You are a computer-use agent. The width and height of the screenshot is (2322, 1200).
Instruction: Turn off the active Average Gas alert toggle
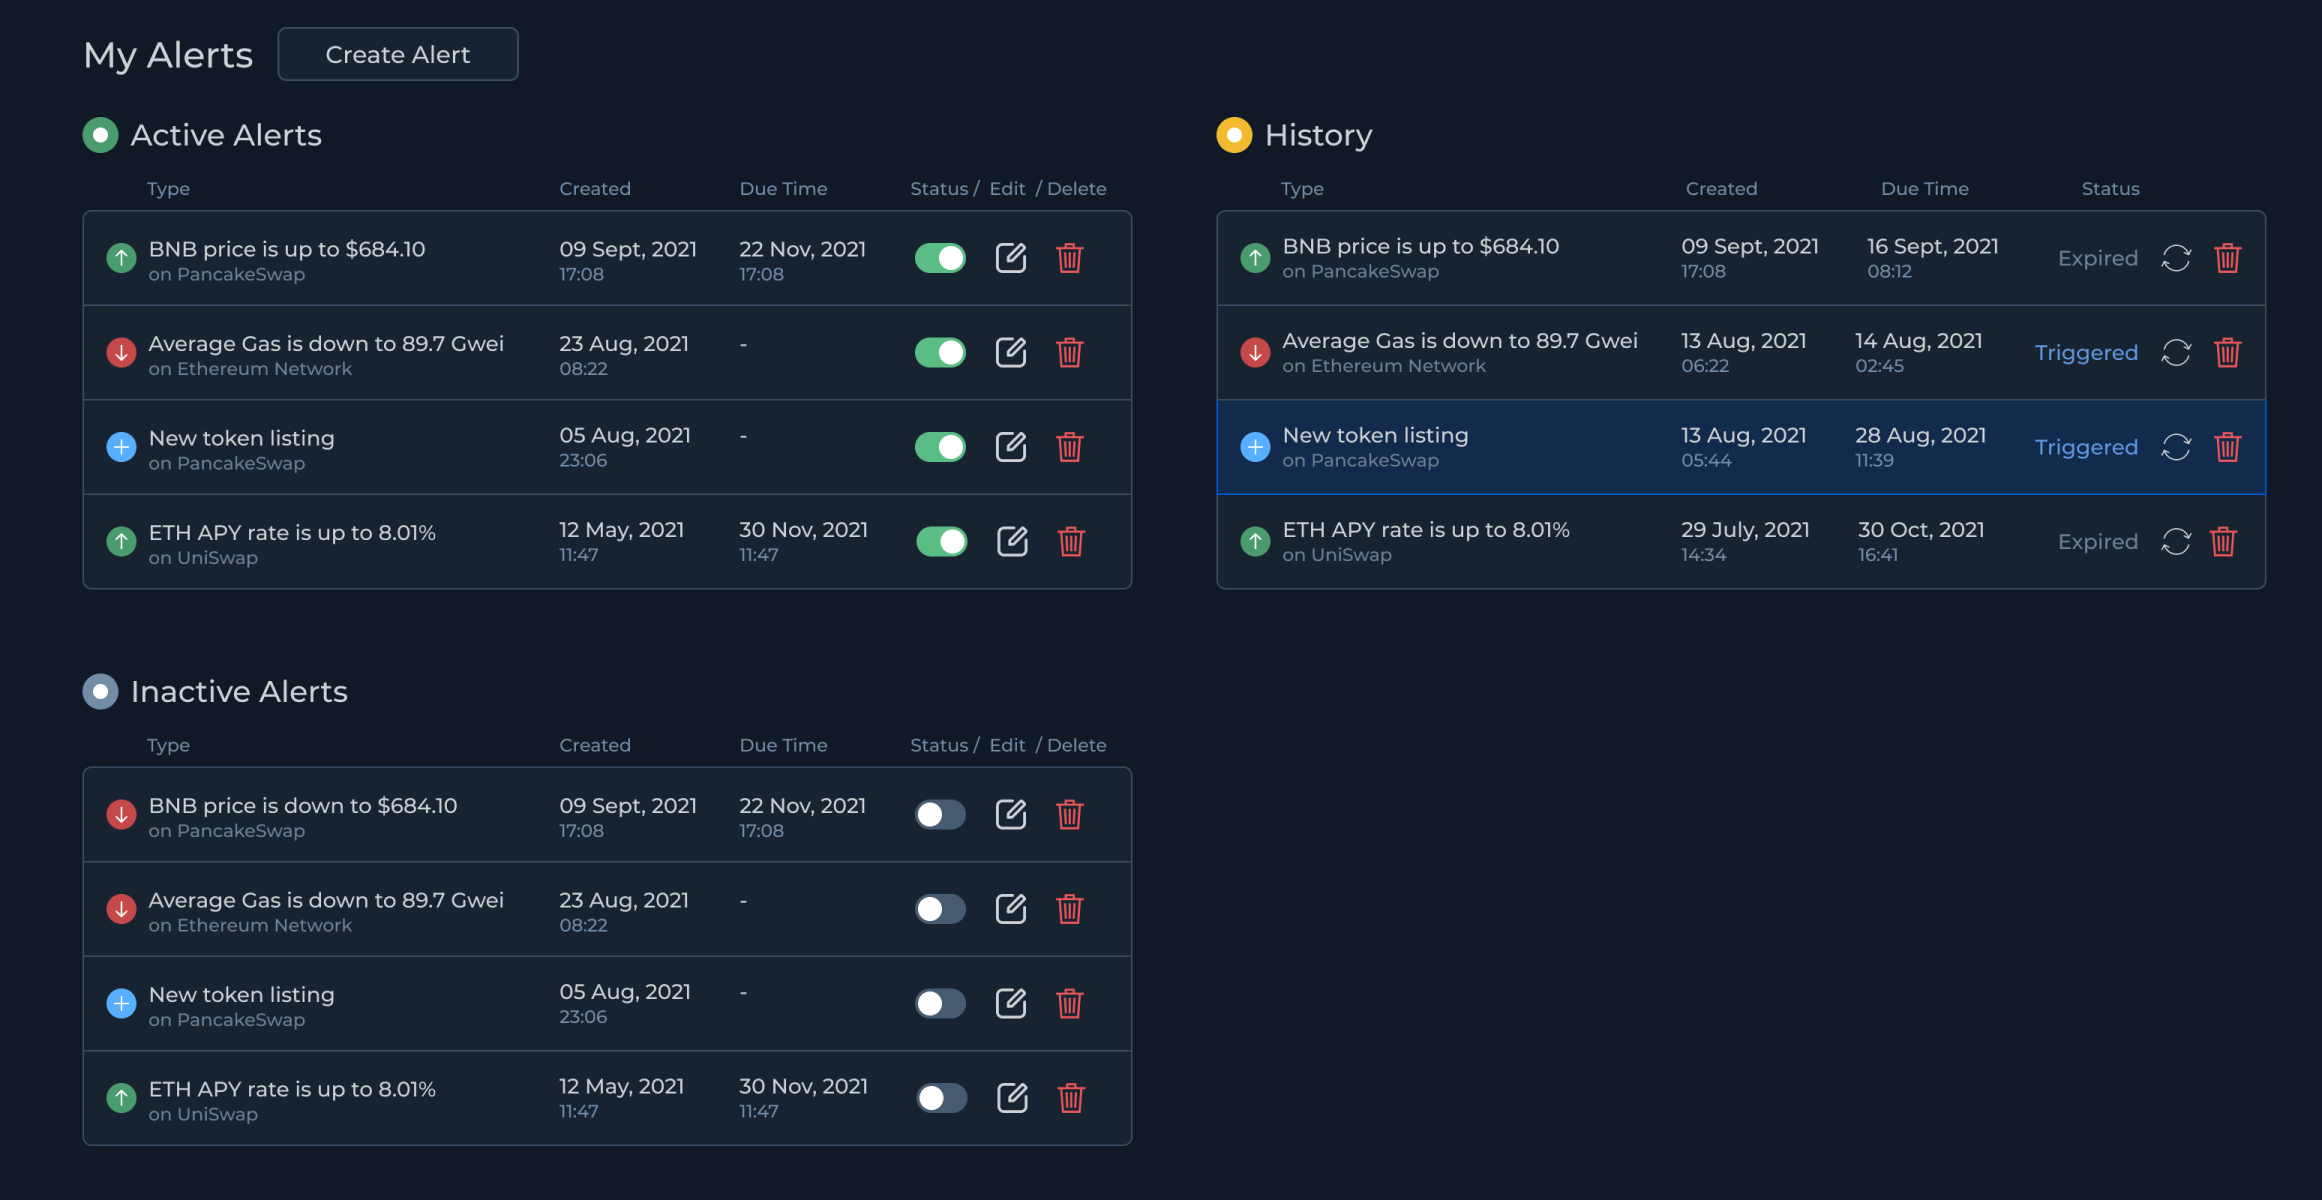[x=940, y=352]
